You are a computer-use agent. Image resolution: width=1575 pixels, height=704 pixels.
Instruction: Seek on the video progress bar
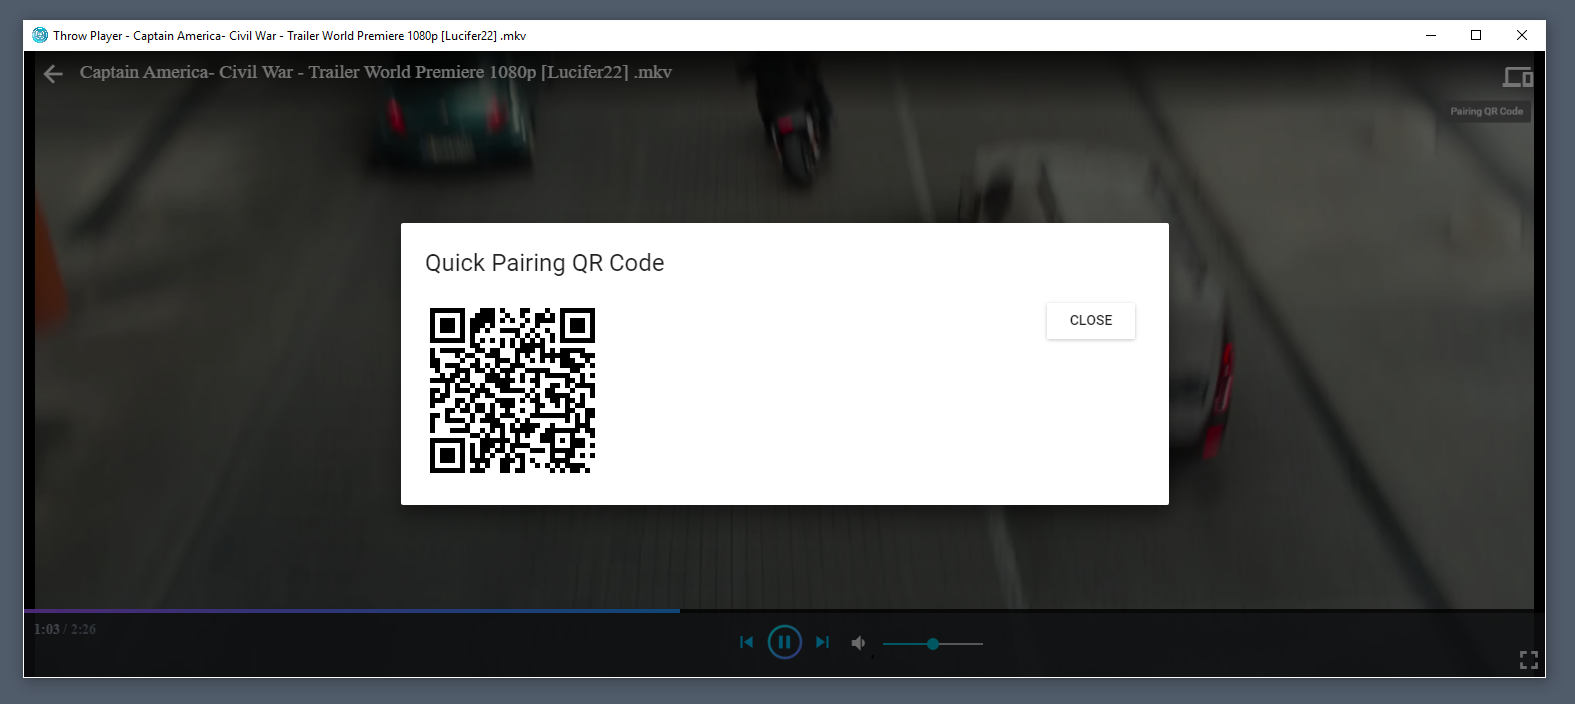point(779,610)
